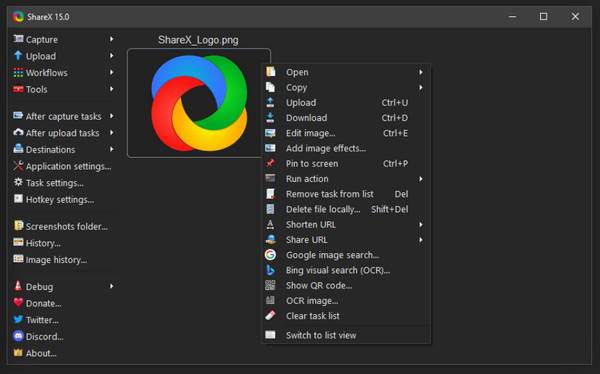Image resolution: width=600 pixels, height=374 pixels.
Task: Click the Capture icon in sidebar
Action: point(18,39)
